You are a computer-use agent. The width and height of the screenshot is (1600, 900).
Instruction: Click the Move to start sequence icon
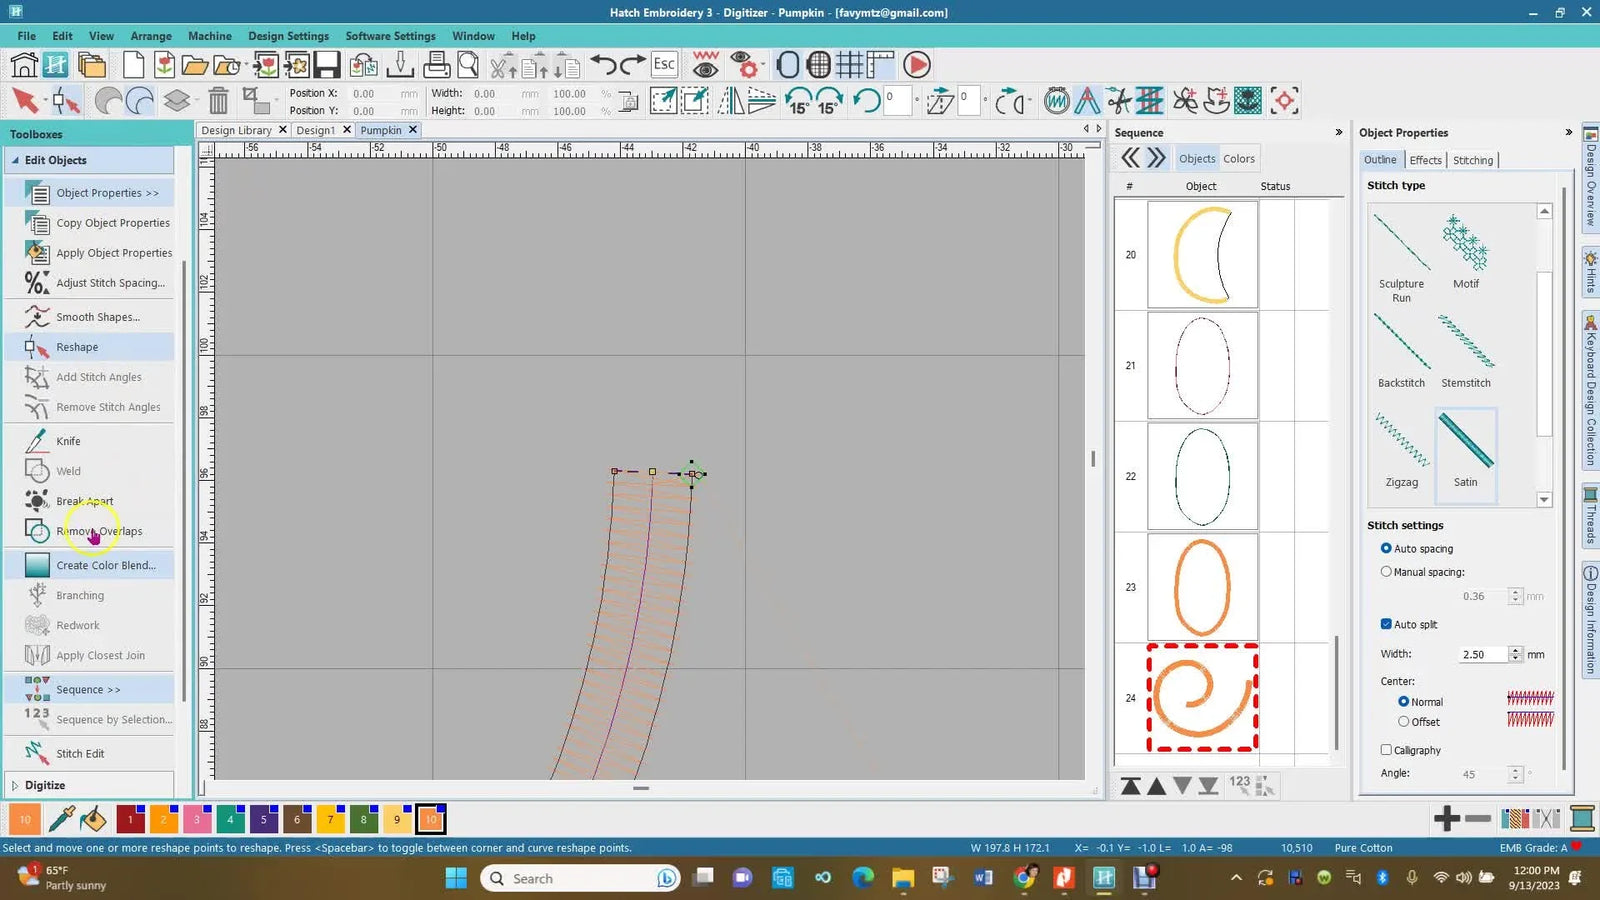[x=1131, y=786]
